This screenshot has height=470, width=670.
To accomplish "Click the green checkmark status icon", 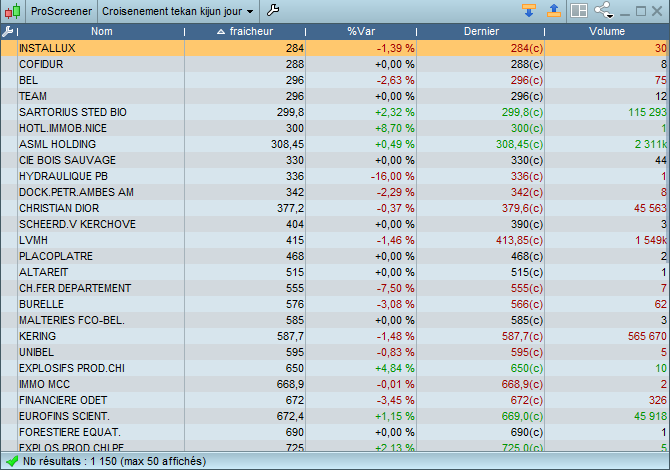I will (x=12, y=461).
